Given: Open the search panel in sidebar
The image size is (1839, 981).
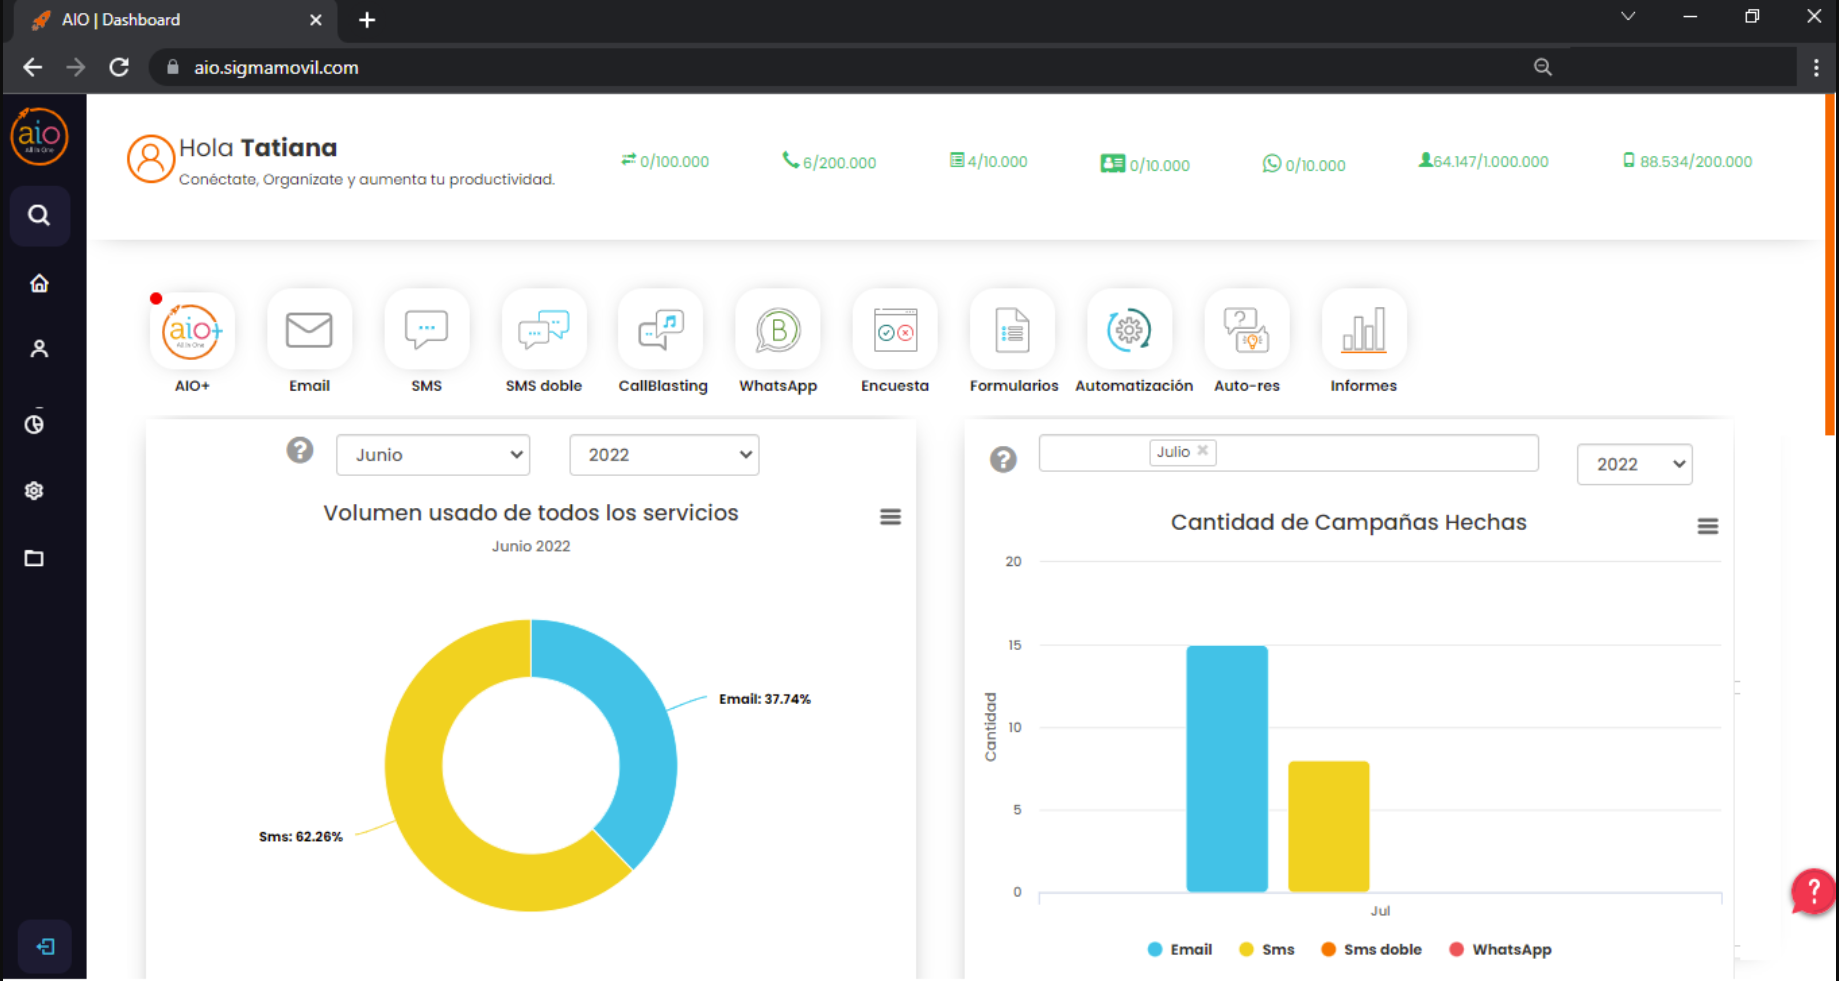Looking at the screenshot, I should (x=39, y=215).
